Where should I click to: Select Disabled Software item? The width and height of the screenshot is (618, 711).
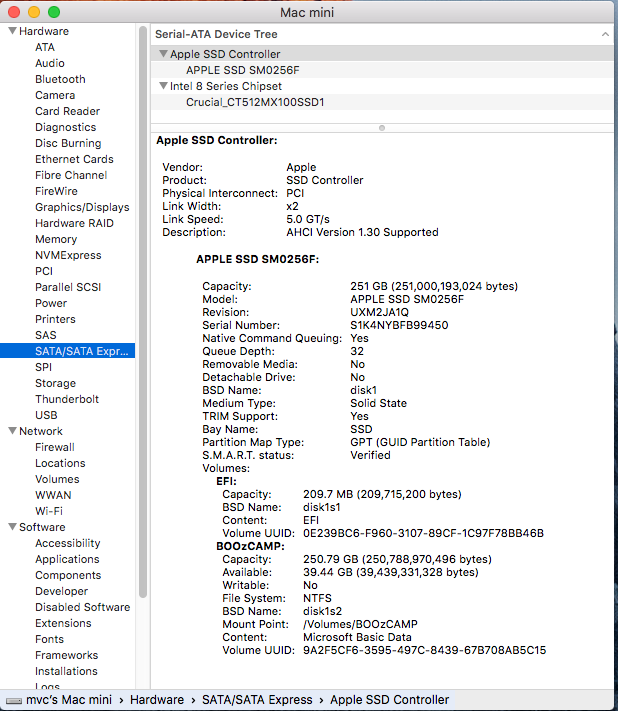pyautogui.click(x=83, y=607)
